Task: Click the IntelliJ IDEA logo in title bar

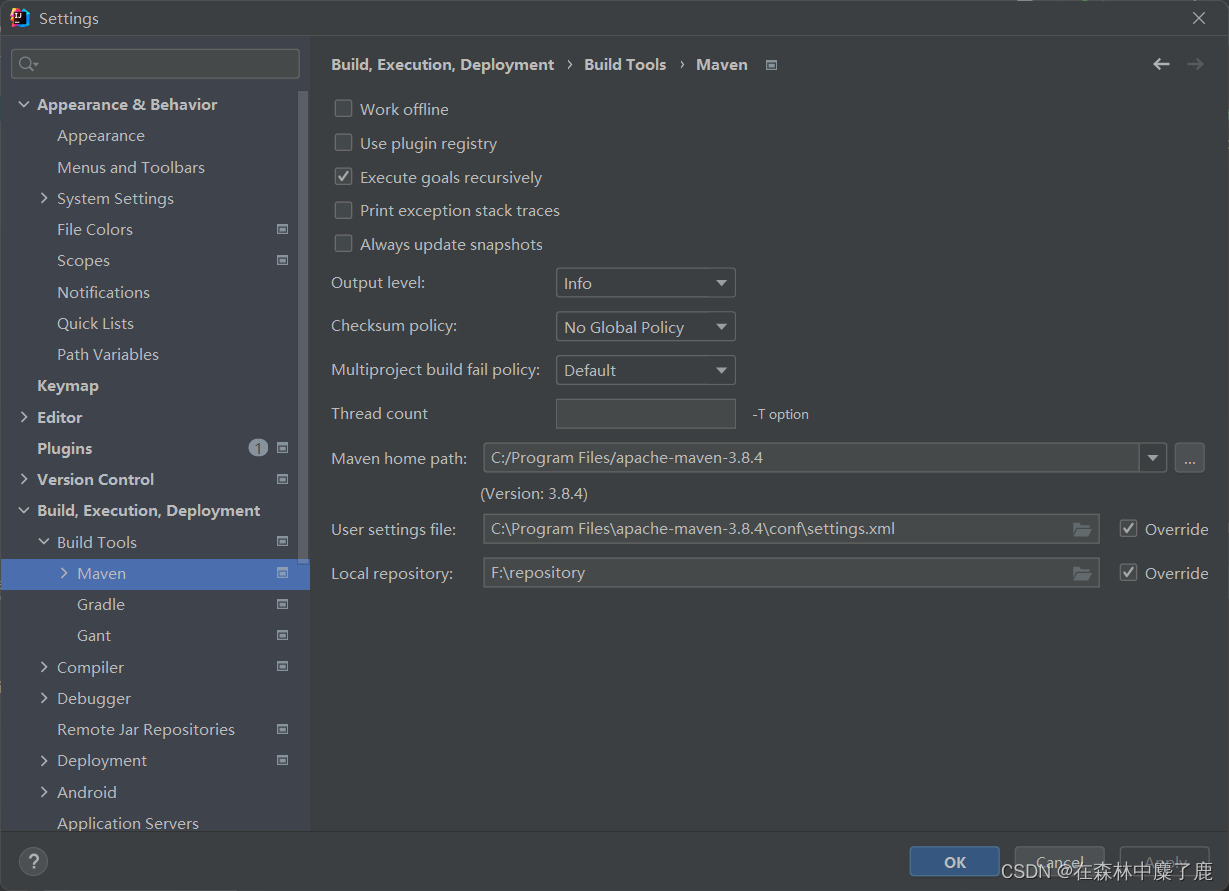Action: [20, 18]
